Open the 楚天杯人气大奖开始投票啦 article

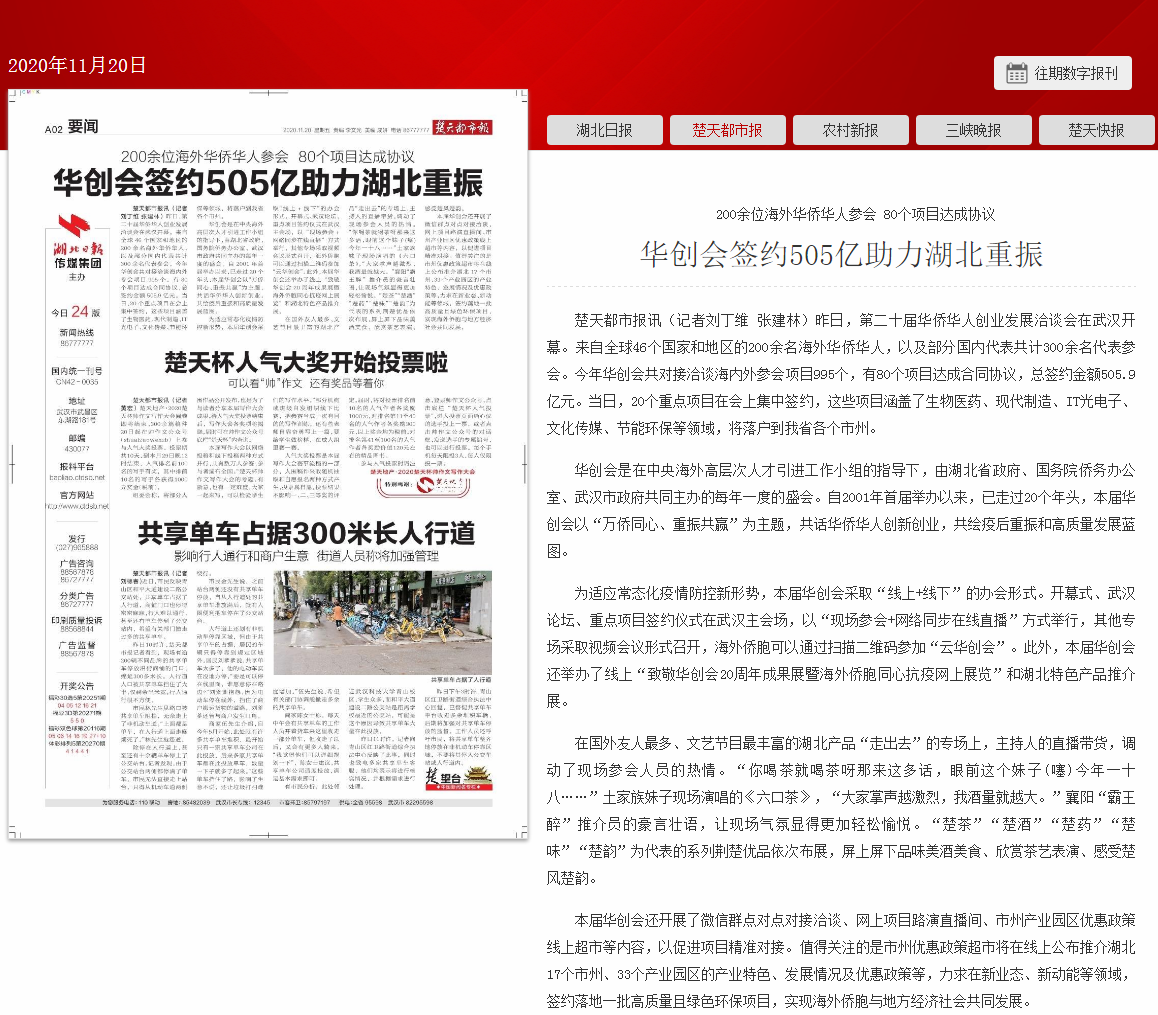(x=305, y=363)
